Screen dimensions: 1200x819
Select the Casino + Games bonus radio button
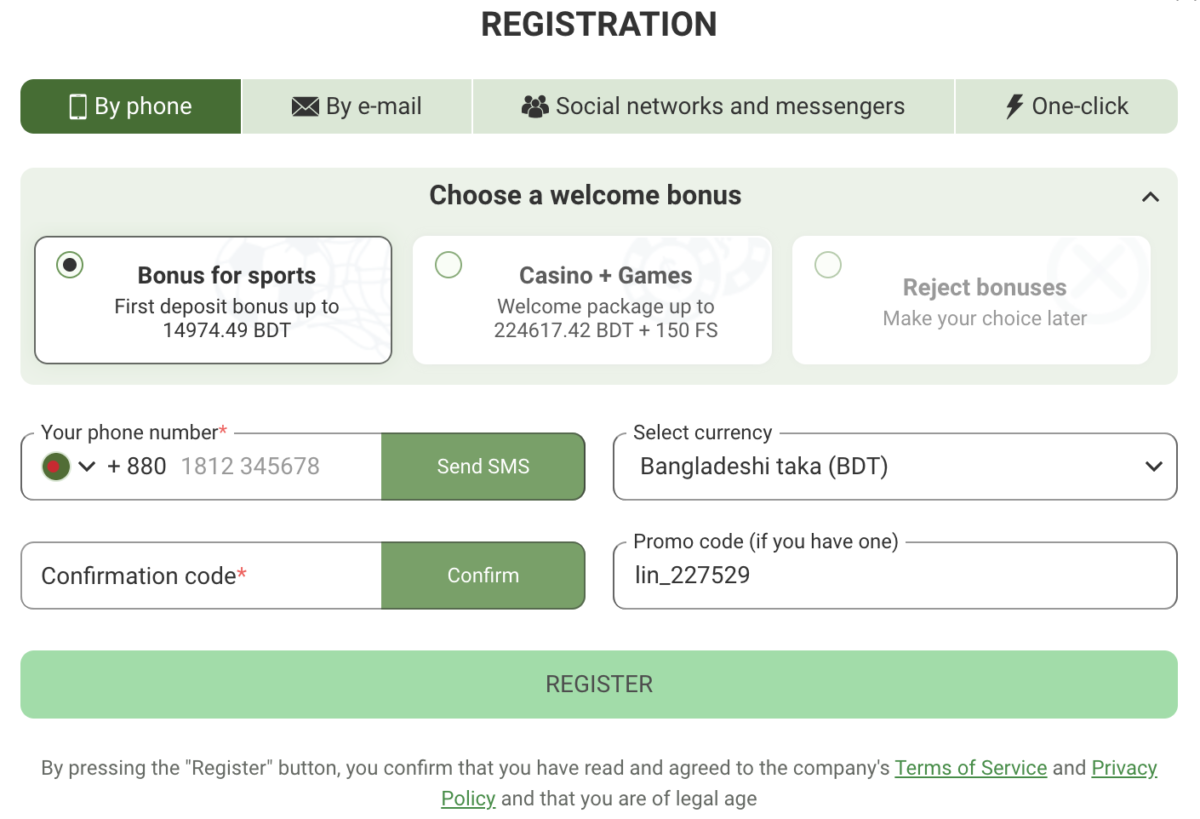pos(448,265)
